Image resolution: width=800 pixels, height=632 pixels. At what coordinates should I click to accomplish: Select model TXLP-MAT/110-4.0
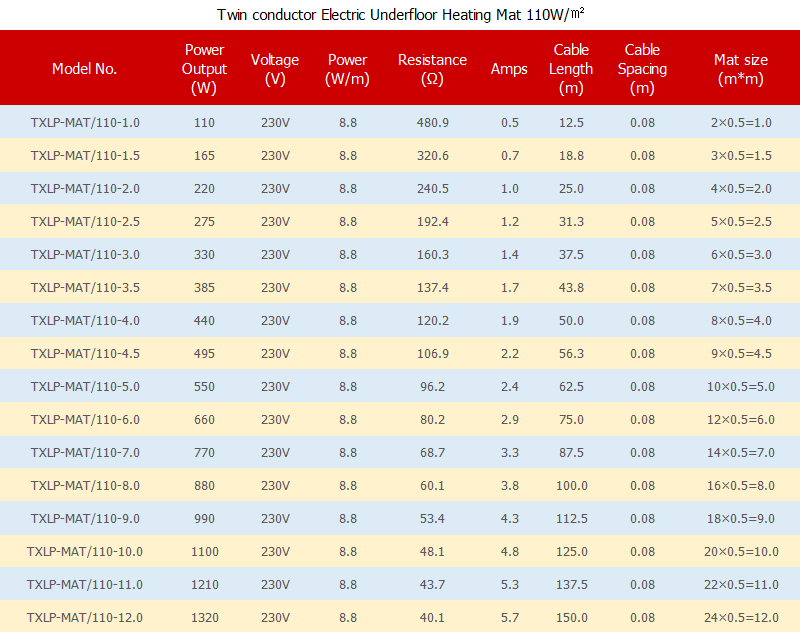click(x=85, y=320)
